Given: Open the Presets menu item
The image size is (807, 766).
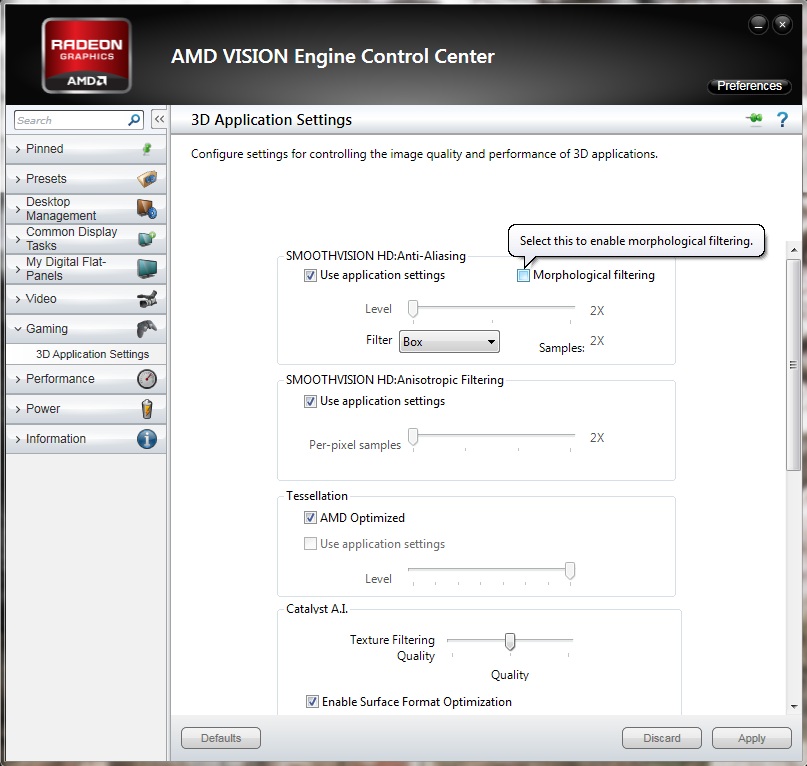Looking at the screenshot, I should point(86,179).
